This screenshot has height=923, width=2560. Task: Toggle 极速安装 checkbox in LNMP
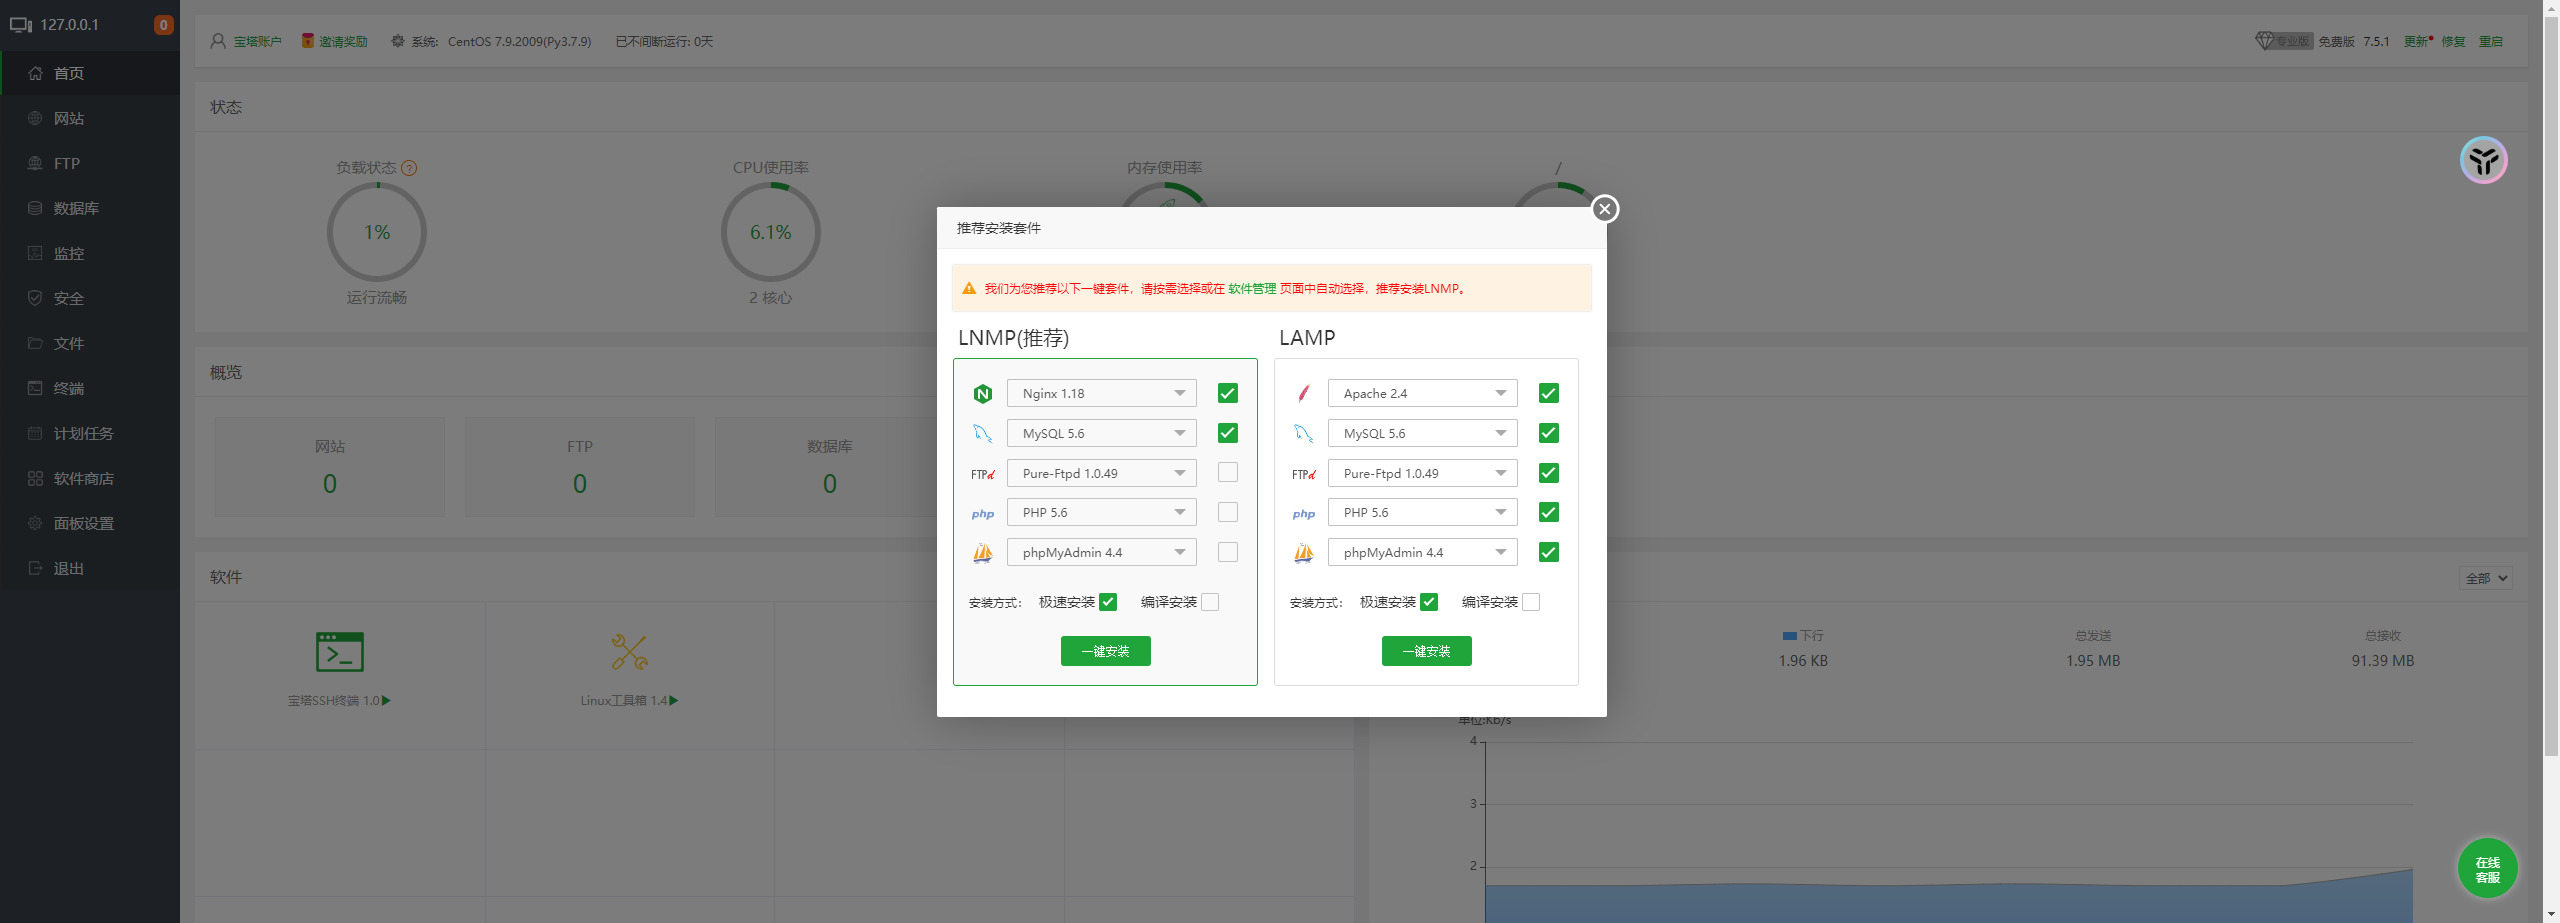click(x=1107, y=602)
